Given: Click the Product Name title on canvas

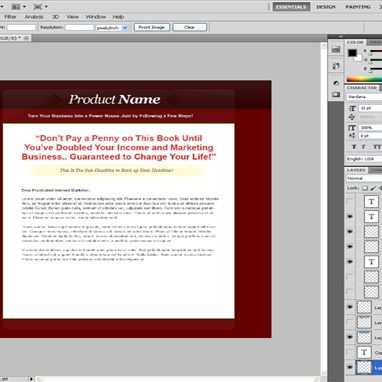Looking at the screenshot, I should (114, 99).
